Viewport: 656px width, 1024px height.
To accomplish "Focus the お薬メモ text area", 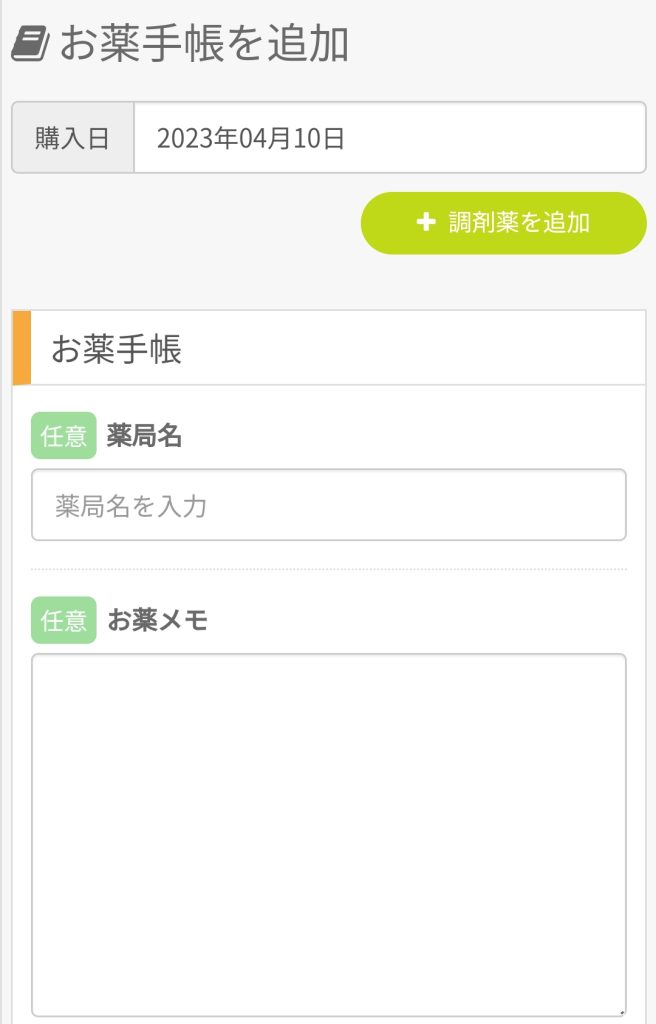I will click(328, 835).
